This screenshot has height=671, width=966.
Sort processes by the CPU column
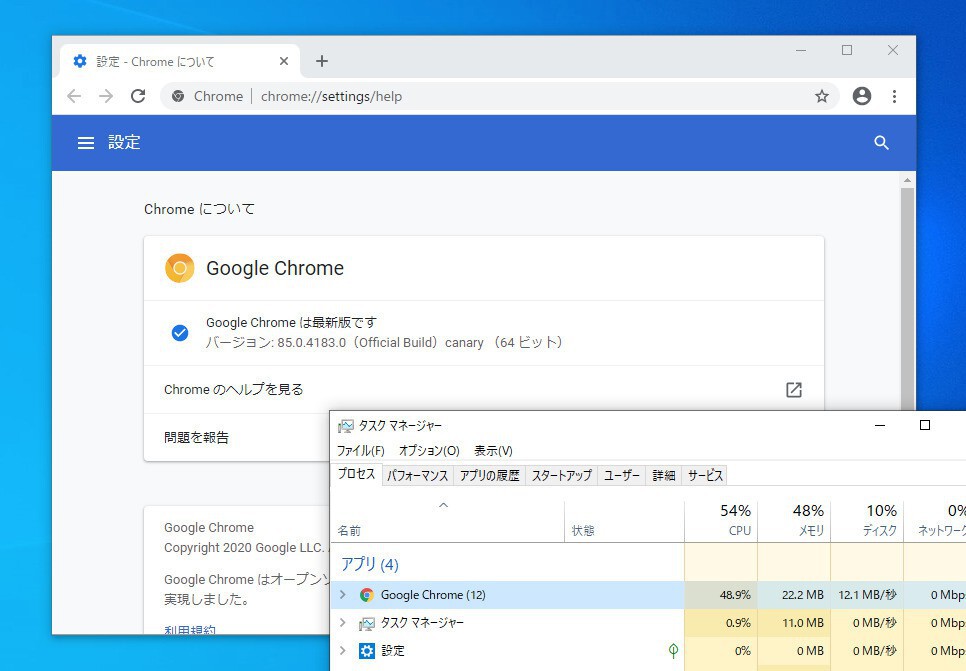point(721,521)
